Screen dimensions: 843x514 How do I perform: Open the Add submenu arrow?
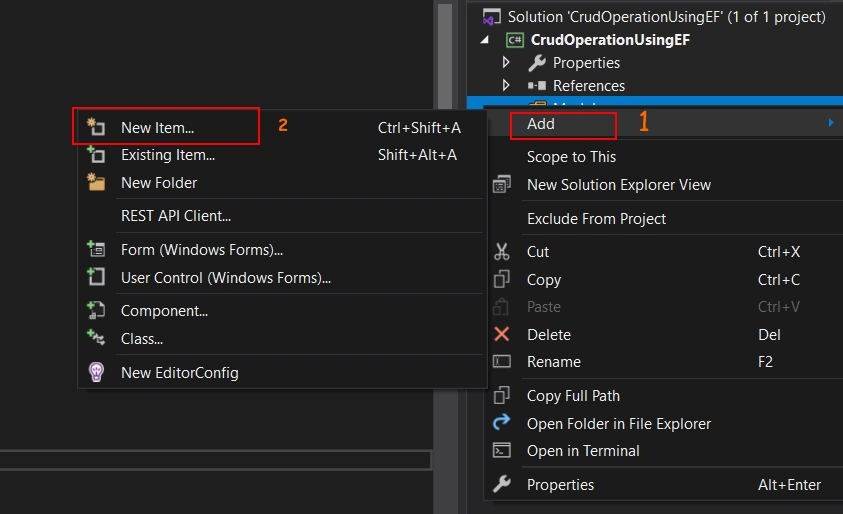(x=831, y=123)
